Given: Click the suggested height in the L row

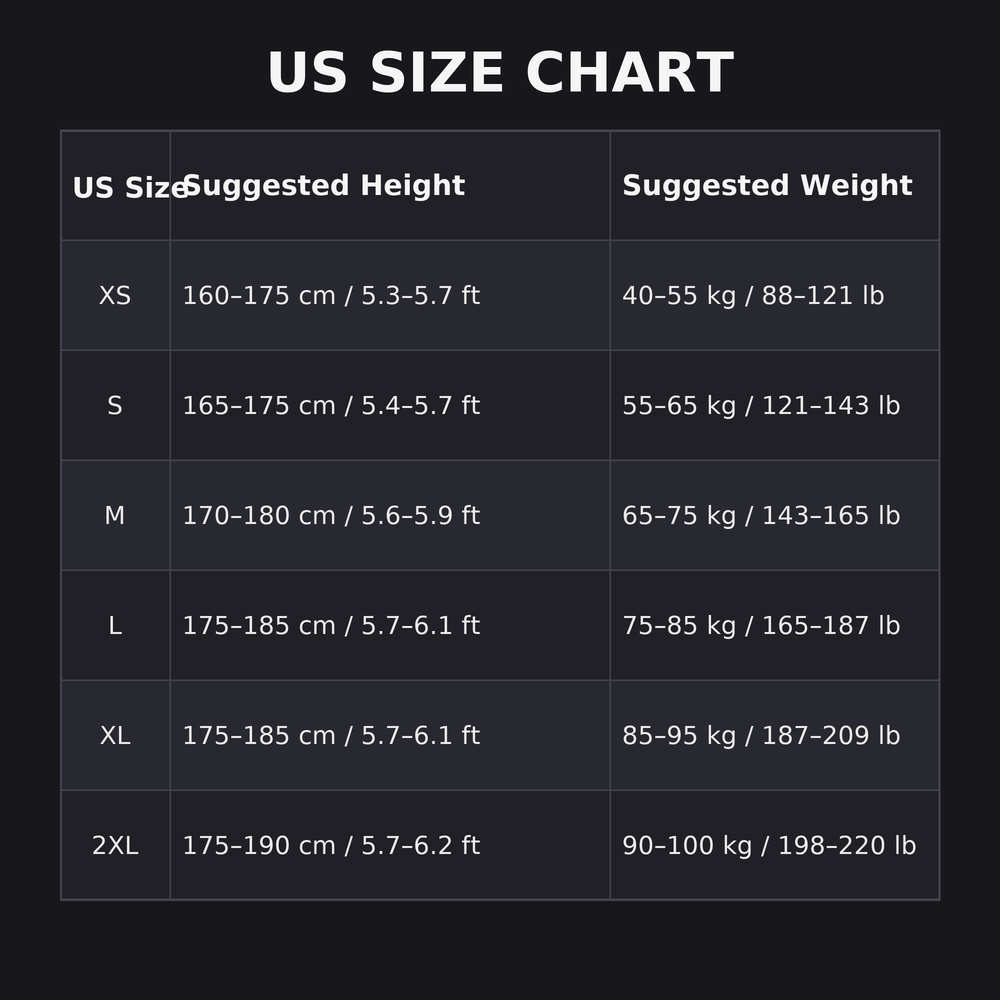Looking at the screenshot, I should coord(331,626).
